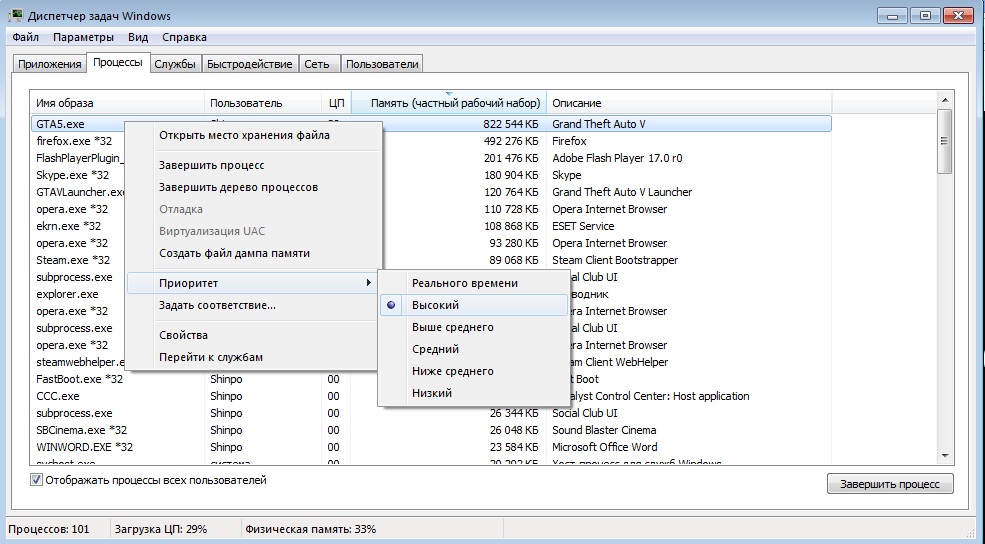Click scrollbar down arrow of process list
Screen dimensions: 985x544
tap(945, 457)
